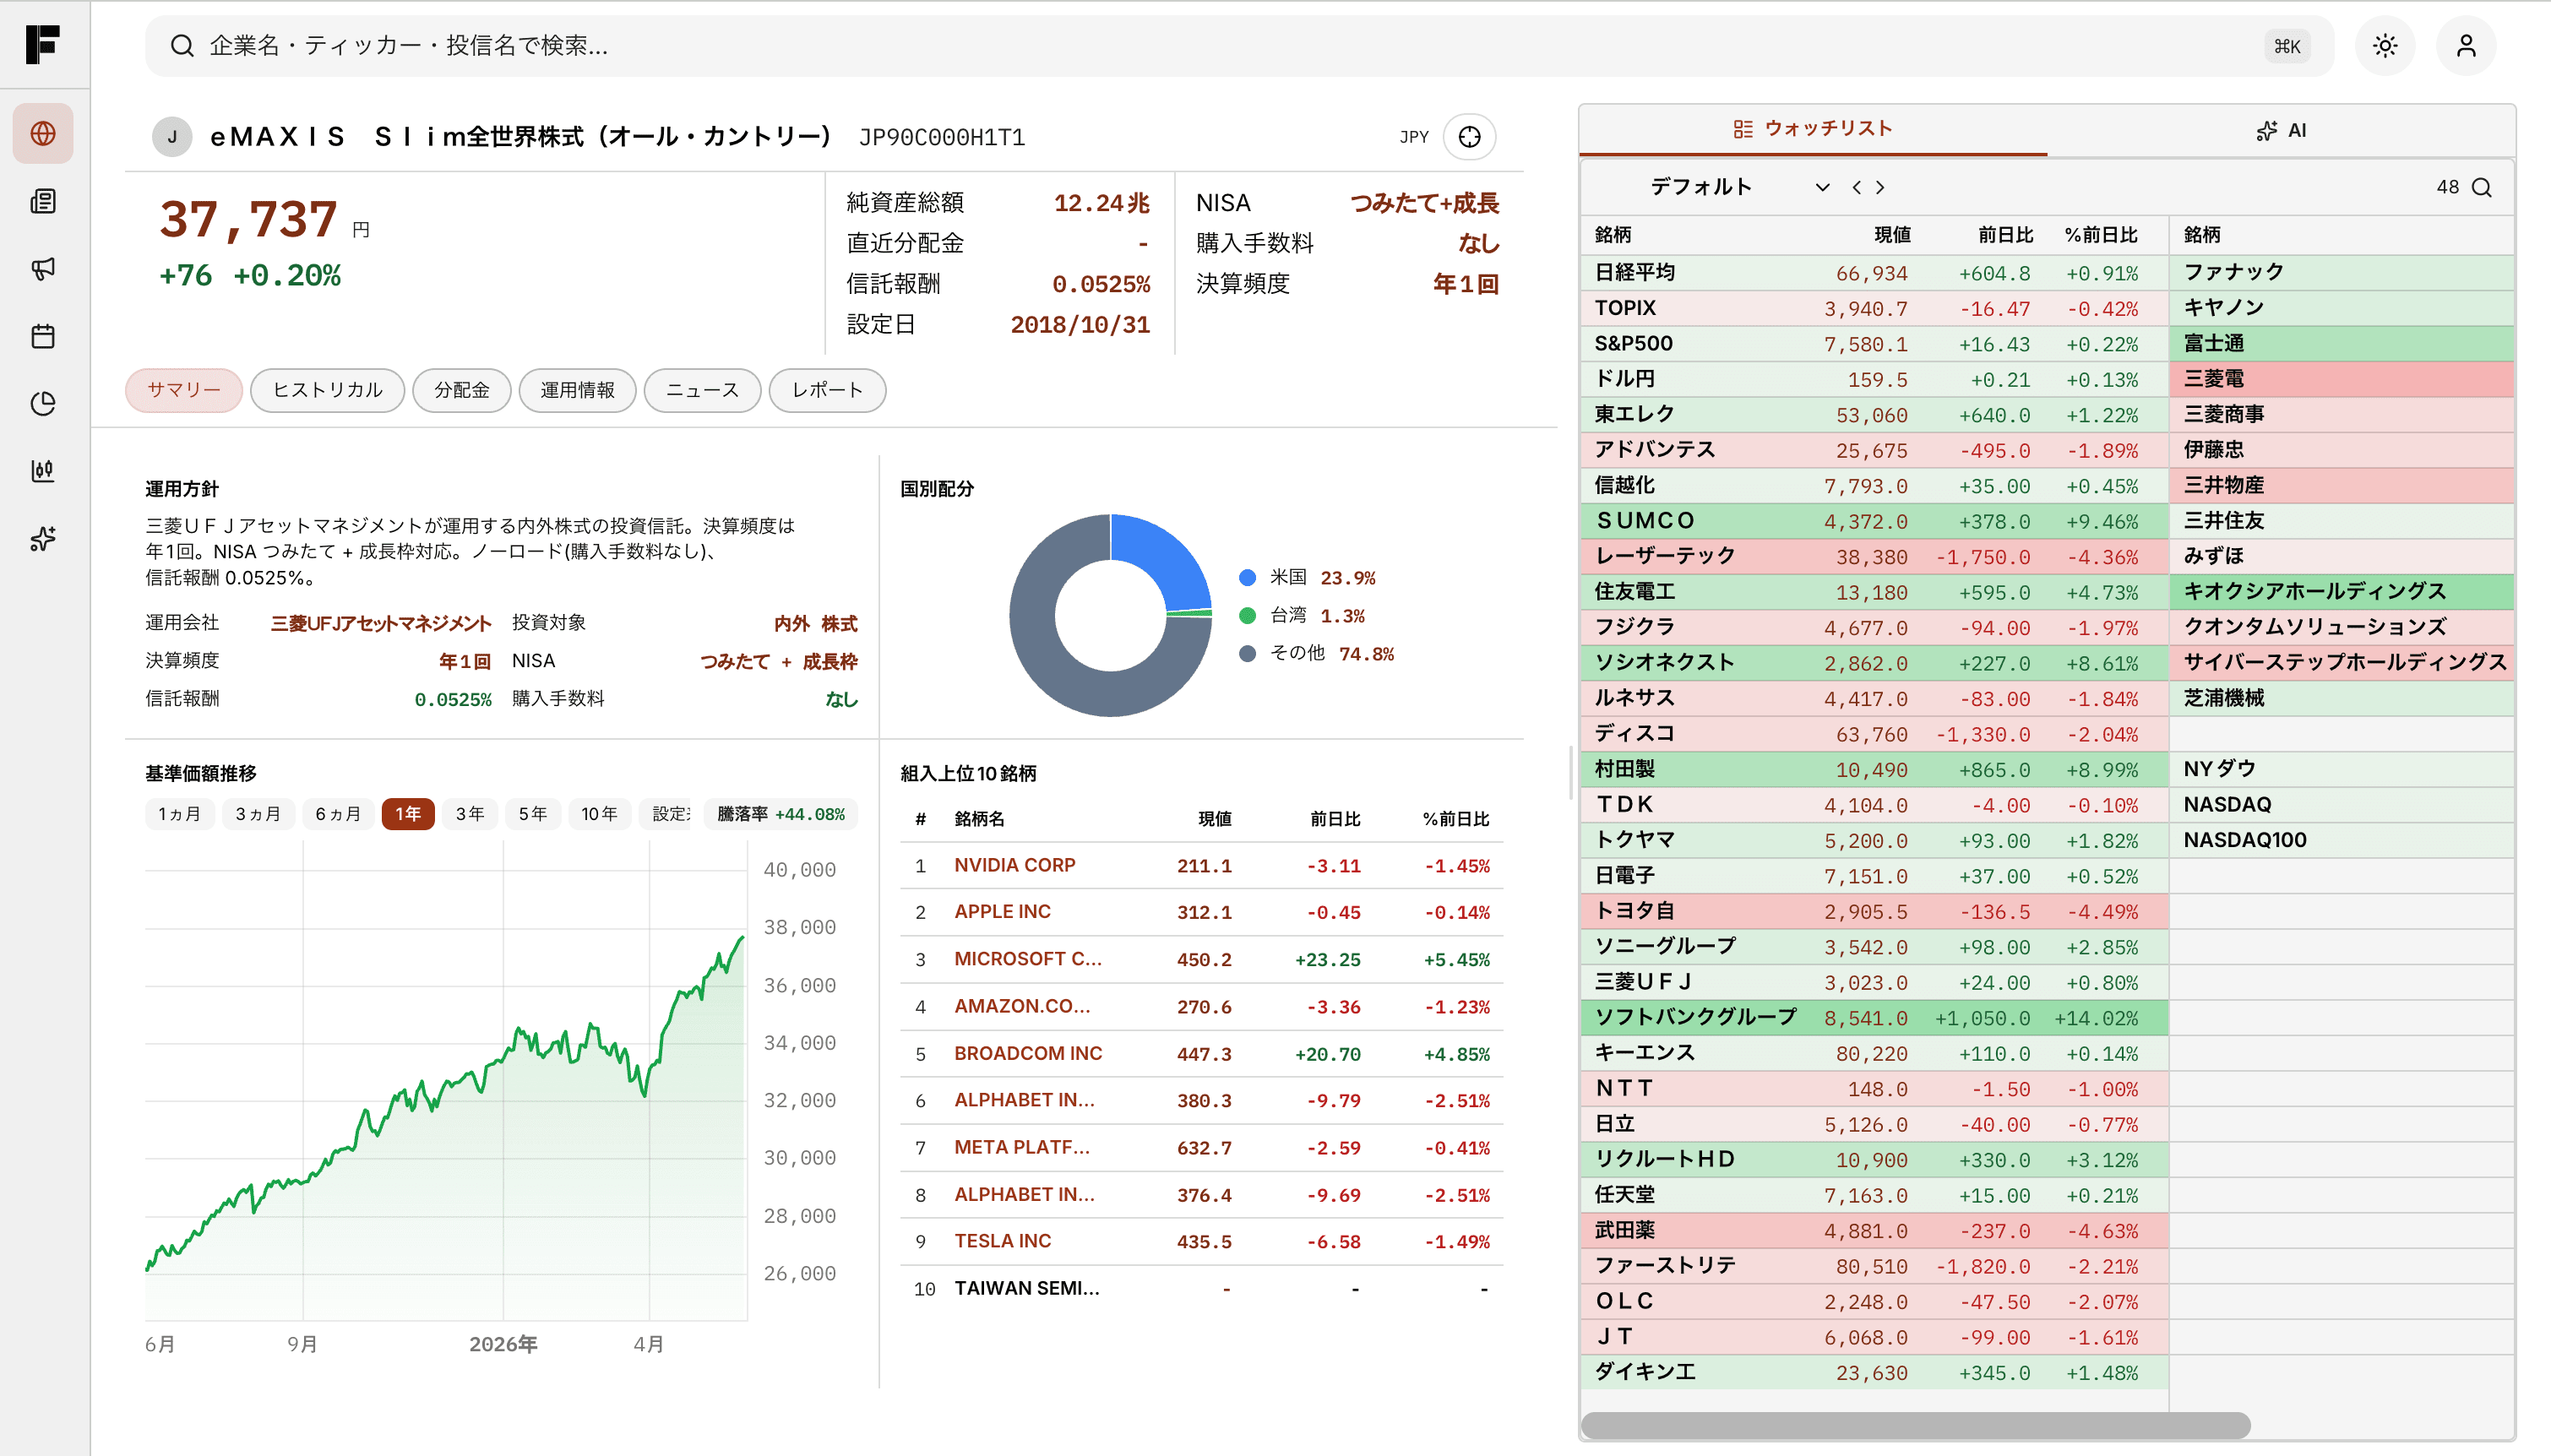The image size is (2551, 1456).
Task: Open the candlestick chart icon in sidebar
Action: (43, 471)
